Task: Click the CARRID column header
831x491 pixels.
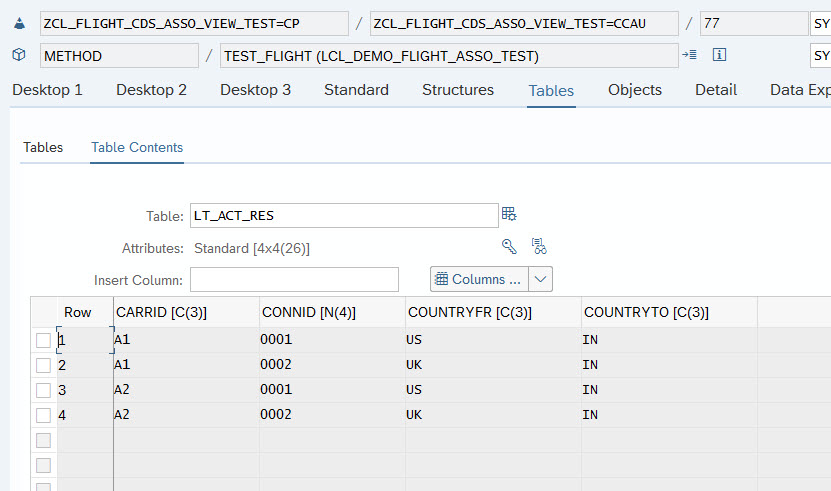Action: coord(162,313)
